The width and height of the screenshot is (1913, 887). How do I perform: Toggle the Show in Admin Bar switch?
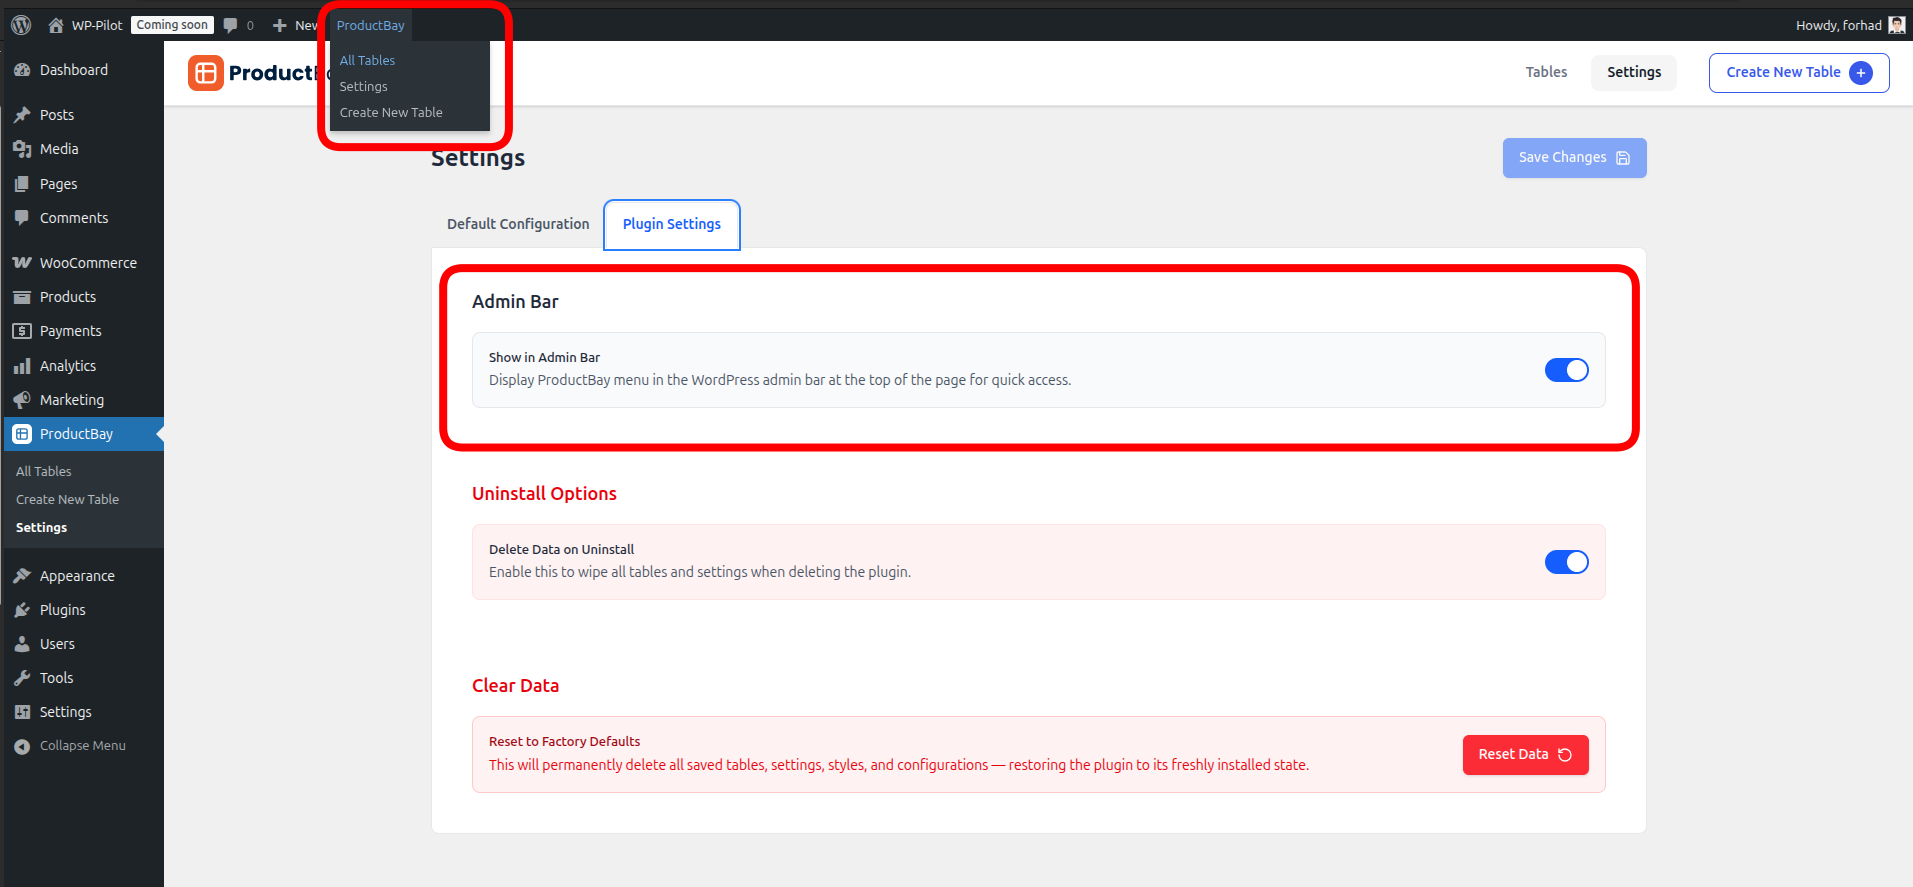click(x=1566, y=370)
